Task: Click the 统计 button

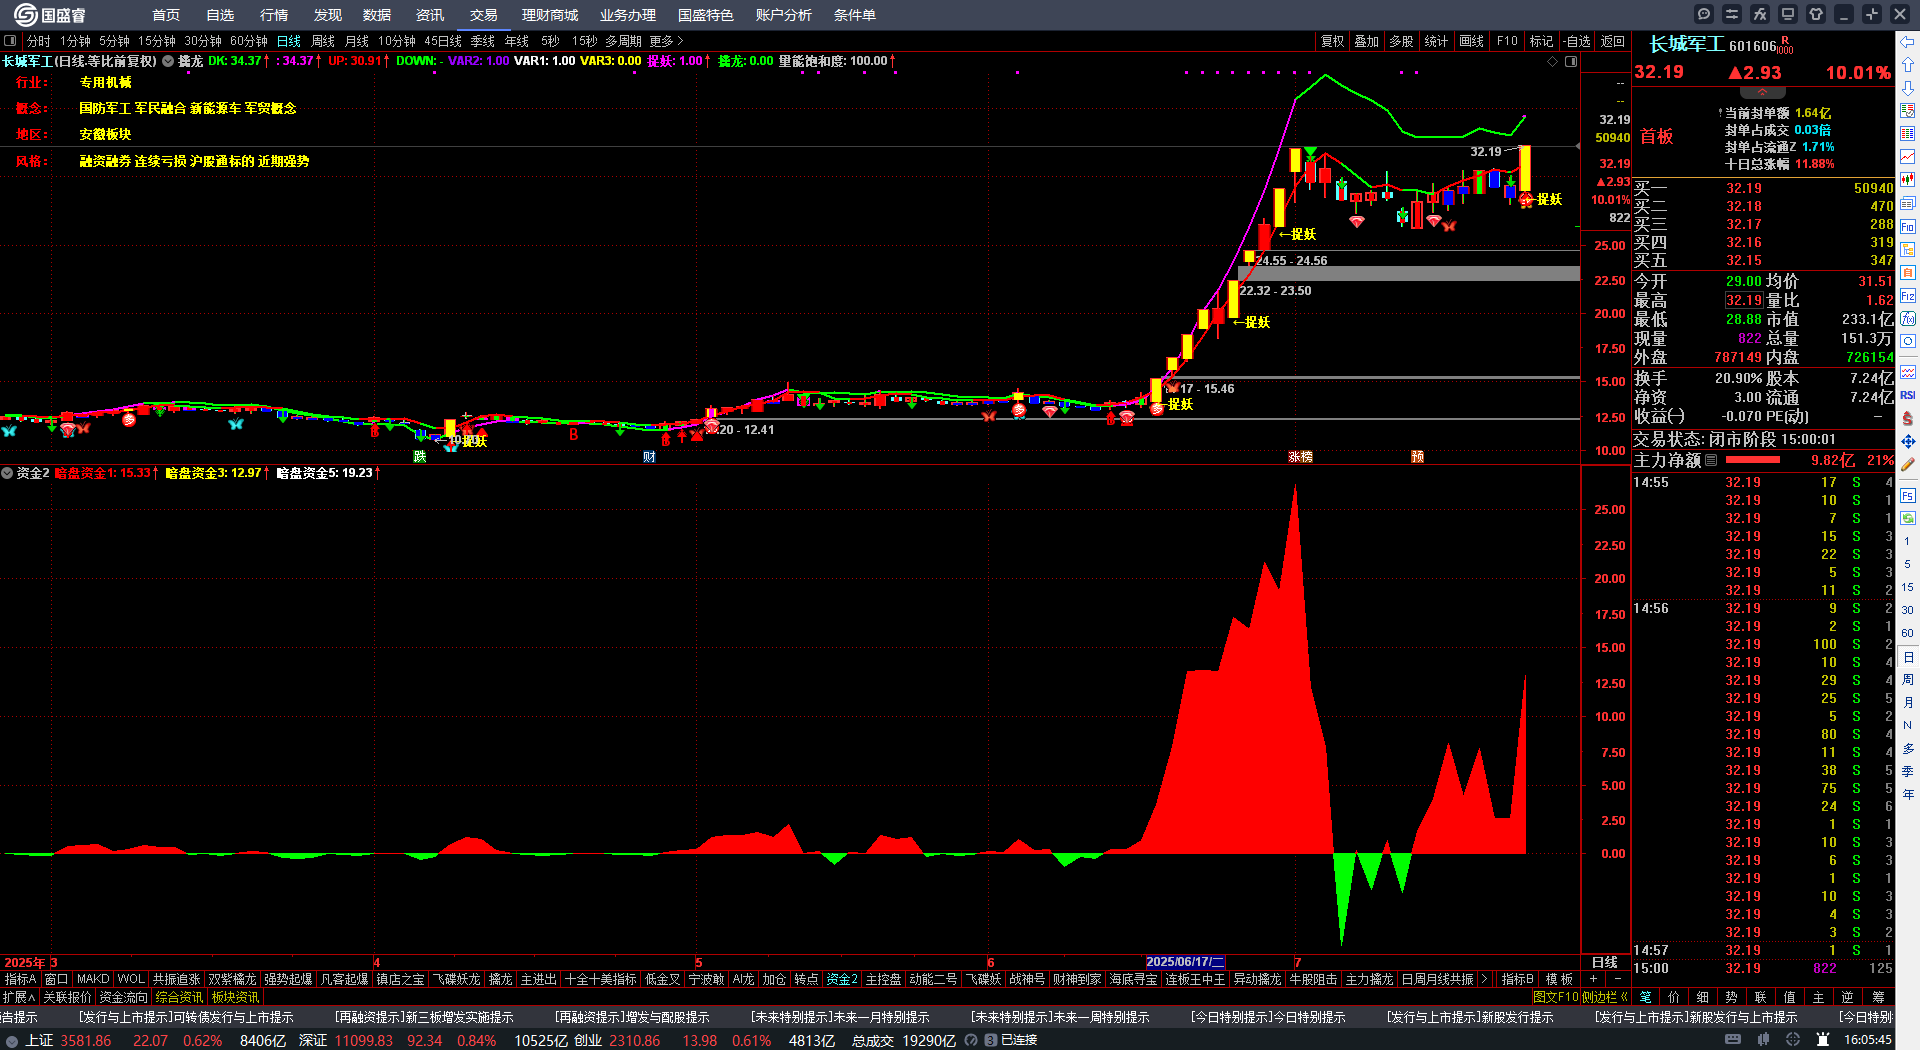Action: pyautogui.click(x=1436, y=41)
